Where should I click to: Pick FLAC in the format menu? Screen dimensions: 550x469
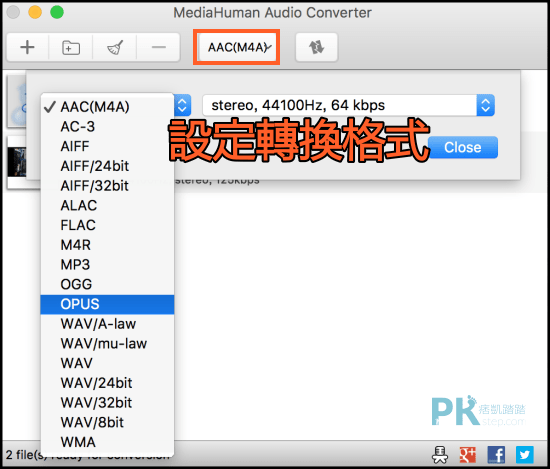[x=107, y=225]
